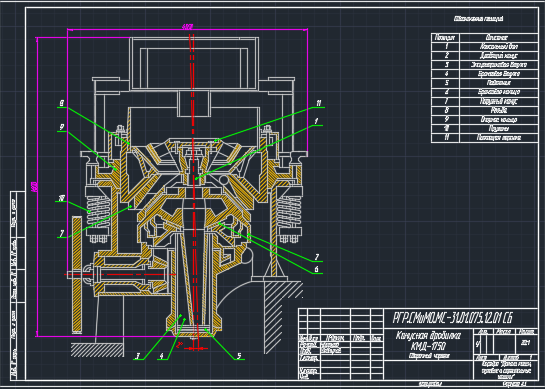
Task: Select the title text 'Конусная дробилка КМД-1750'
Action: [429, 341]
